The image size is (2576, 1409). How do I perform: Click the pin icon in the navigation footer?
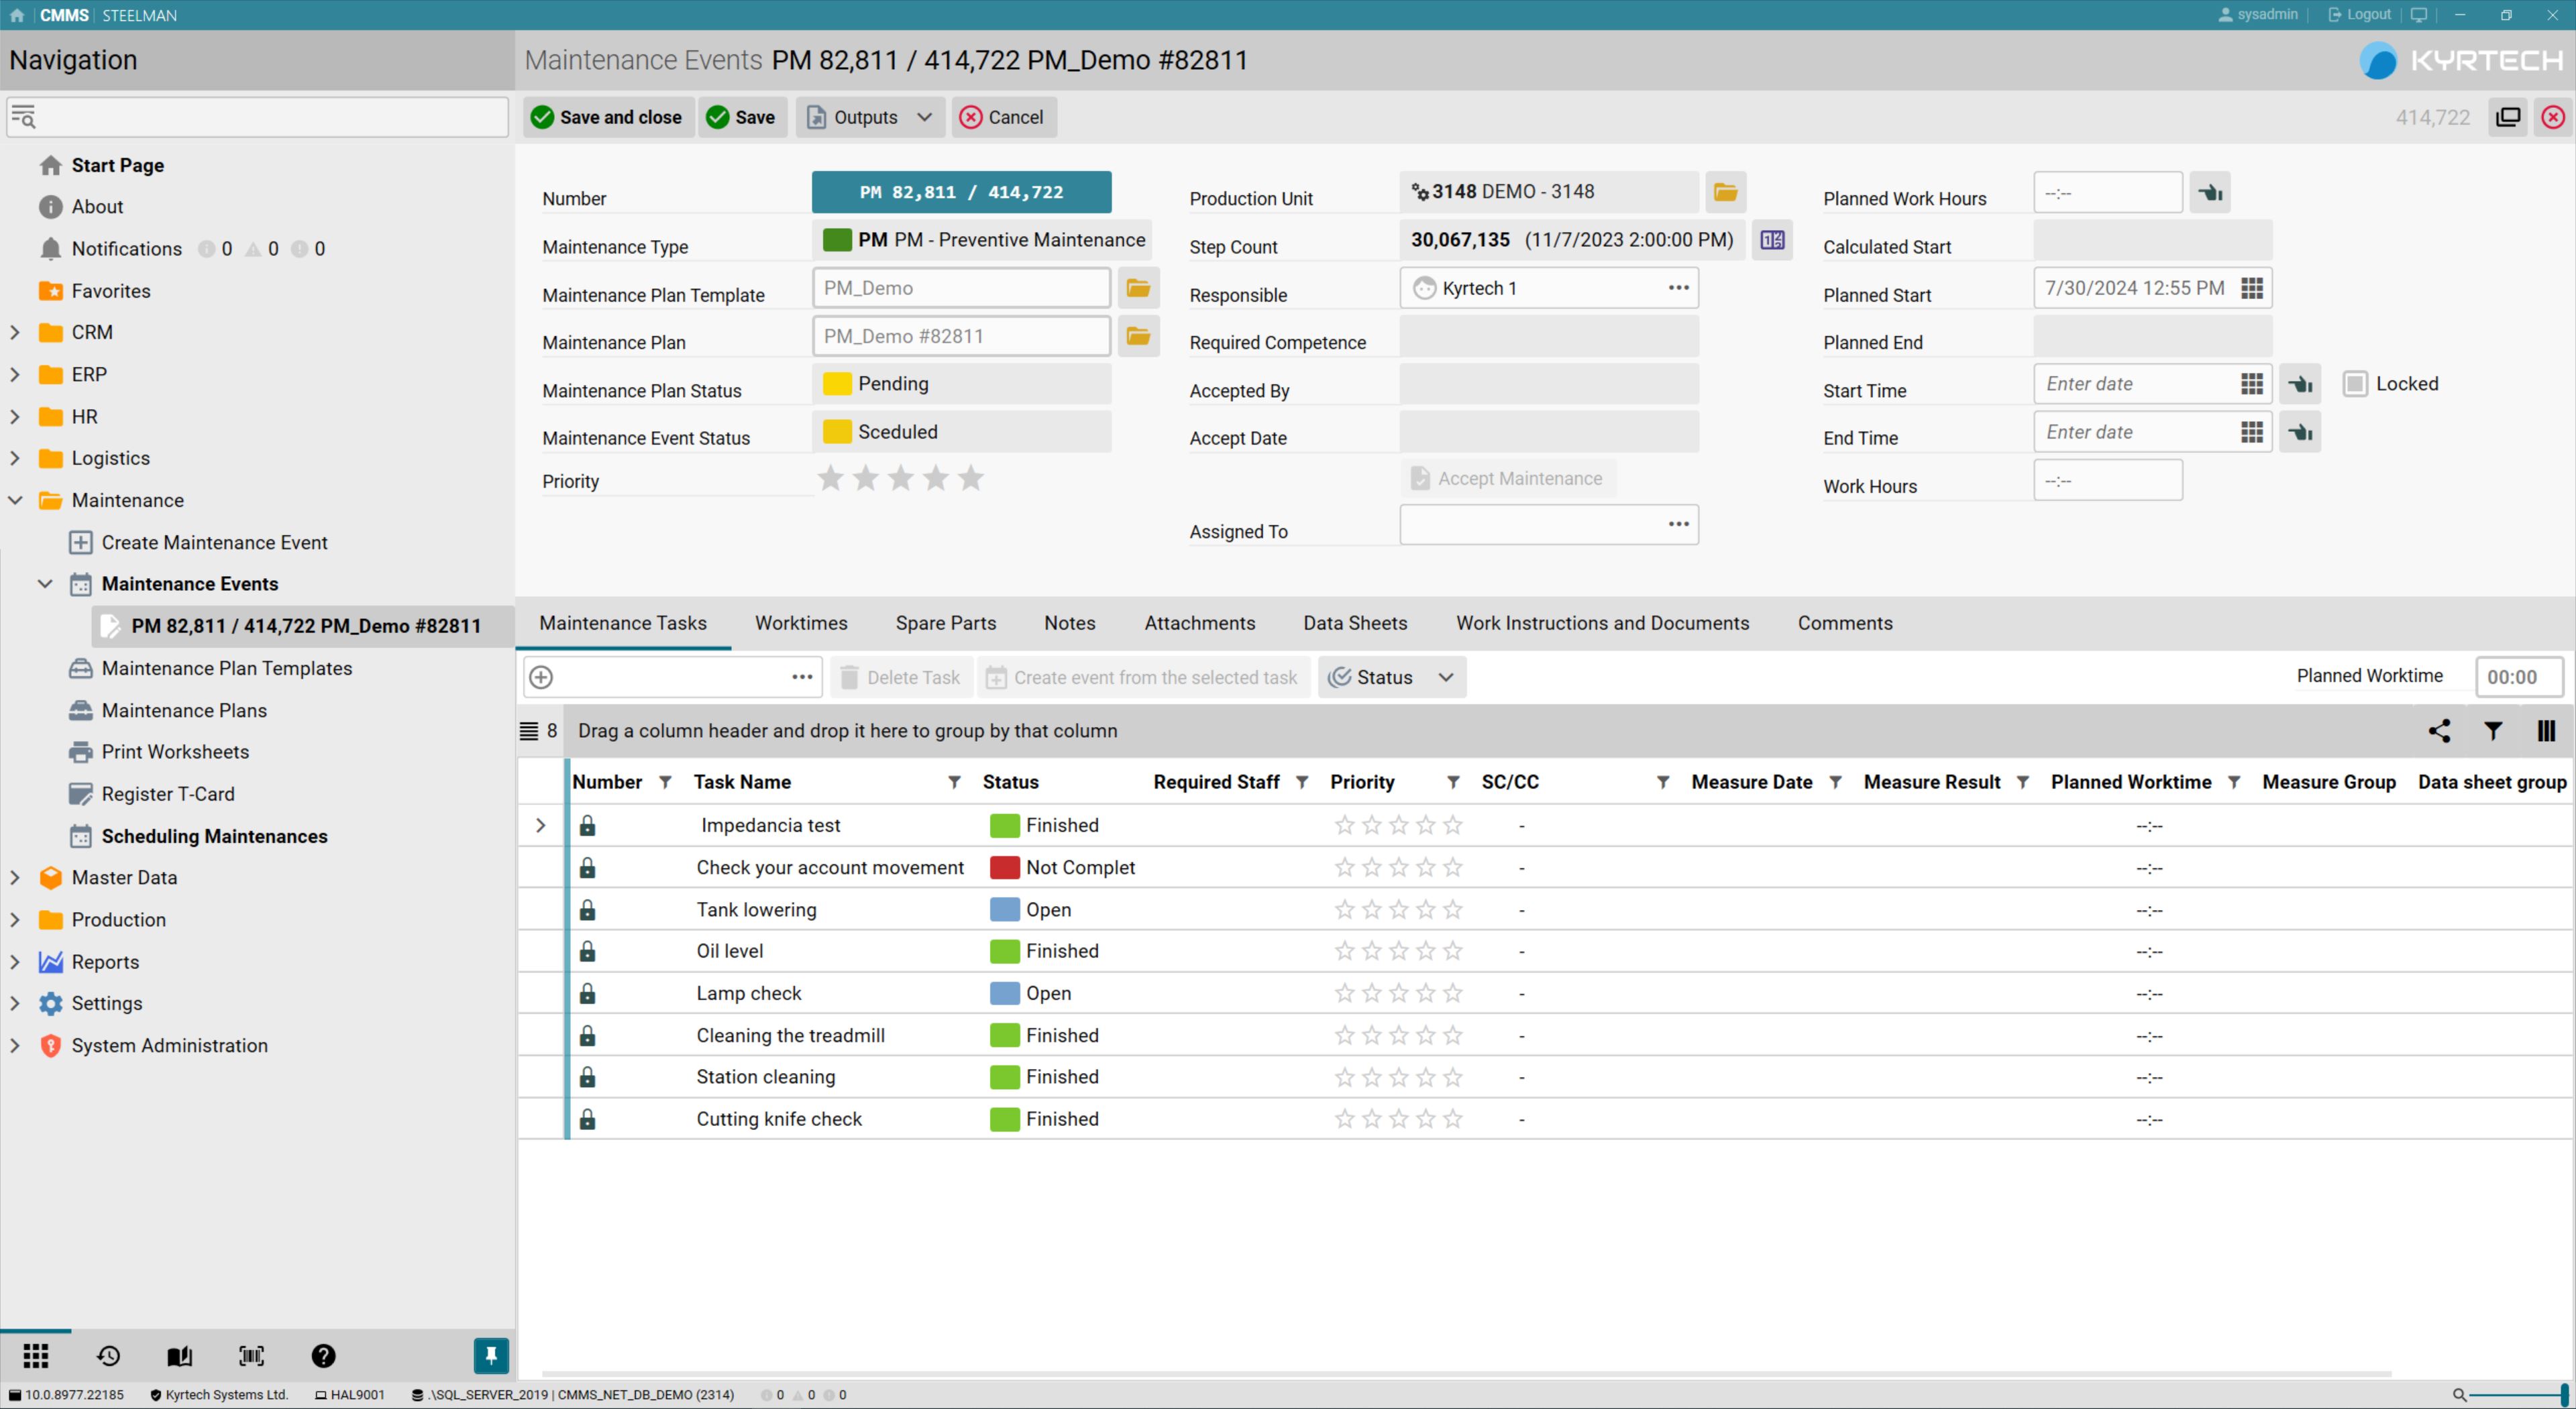[x=490, y=1355]
